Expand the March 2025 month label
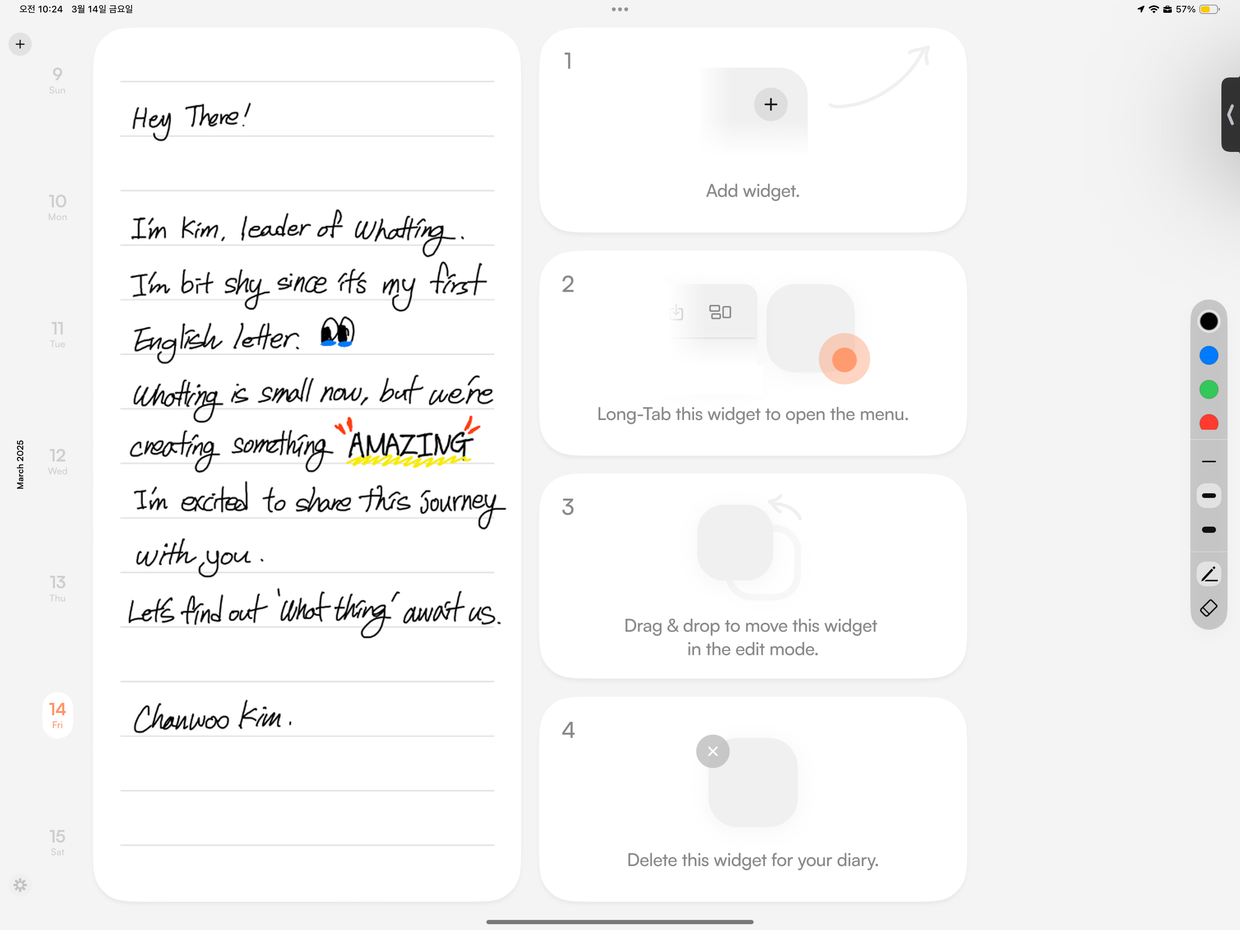 coord(20,464)
